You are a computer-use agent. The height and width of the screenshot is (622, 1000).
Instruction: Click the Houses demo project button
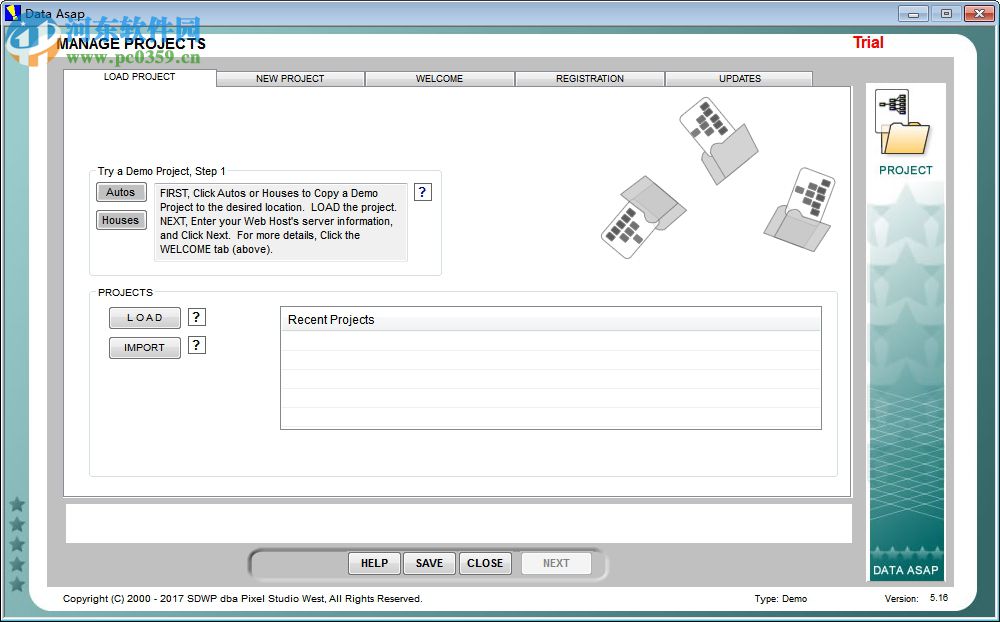click(120, 220)
